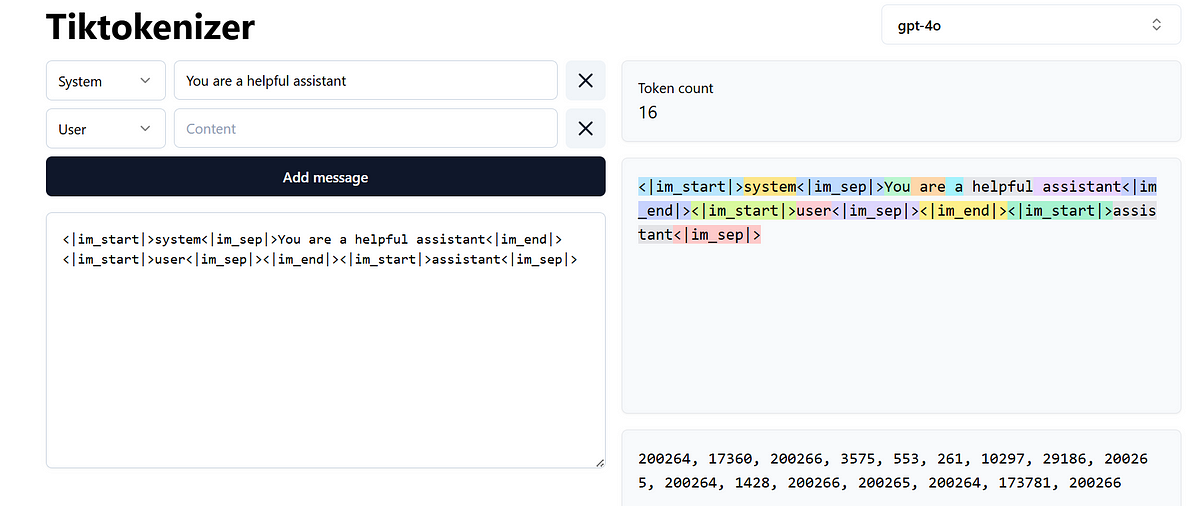The width and height of the screenshot is (1200, 506).
Task: Click the Add message button
Action: tap(326, 177)
